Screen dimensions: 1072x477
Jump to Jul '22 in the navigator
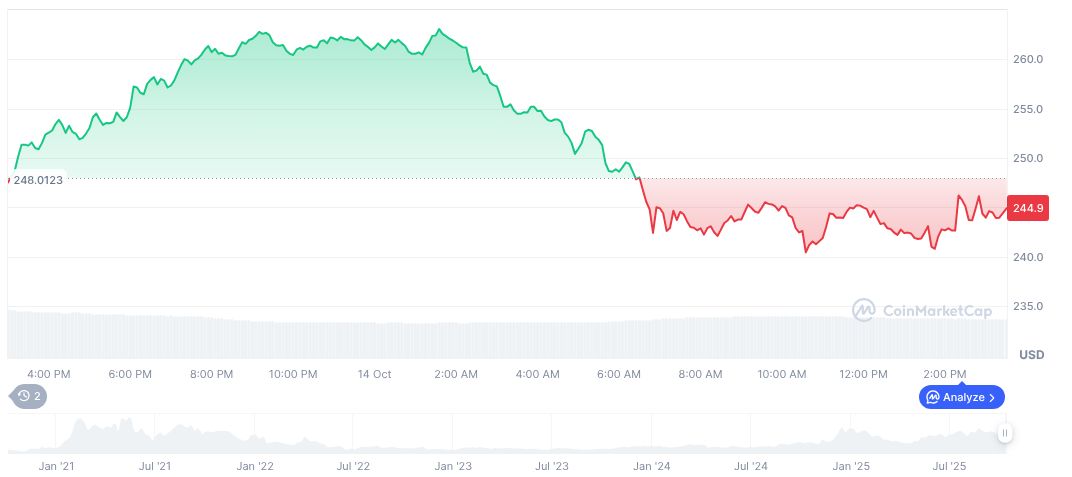[x=353, y=466]
